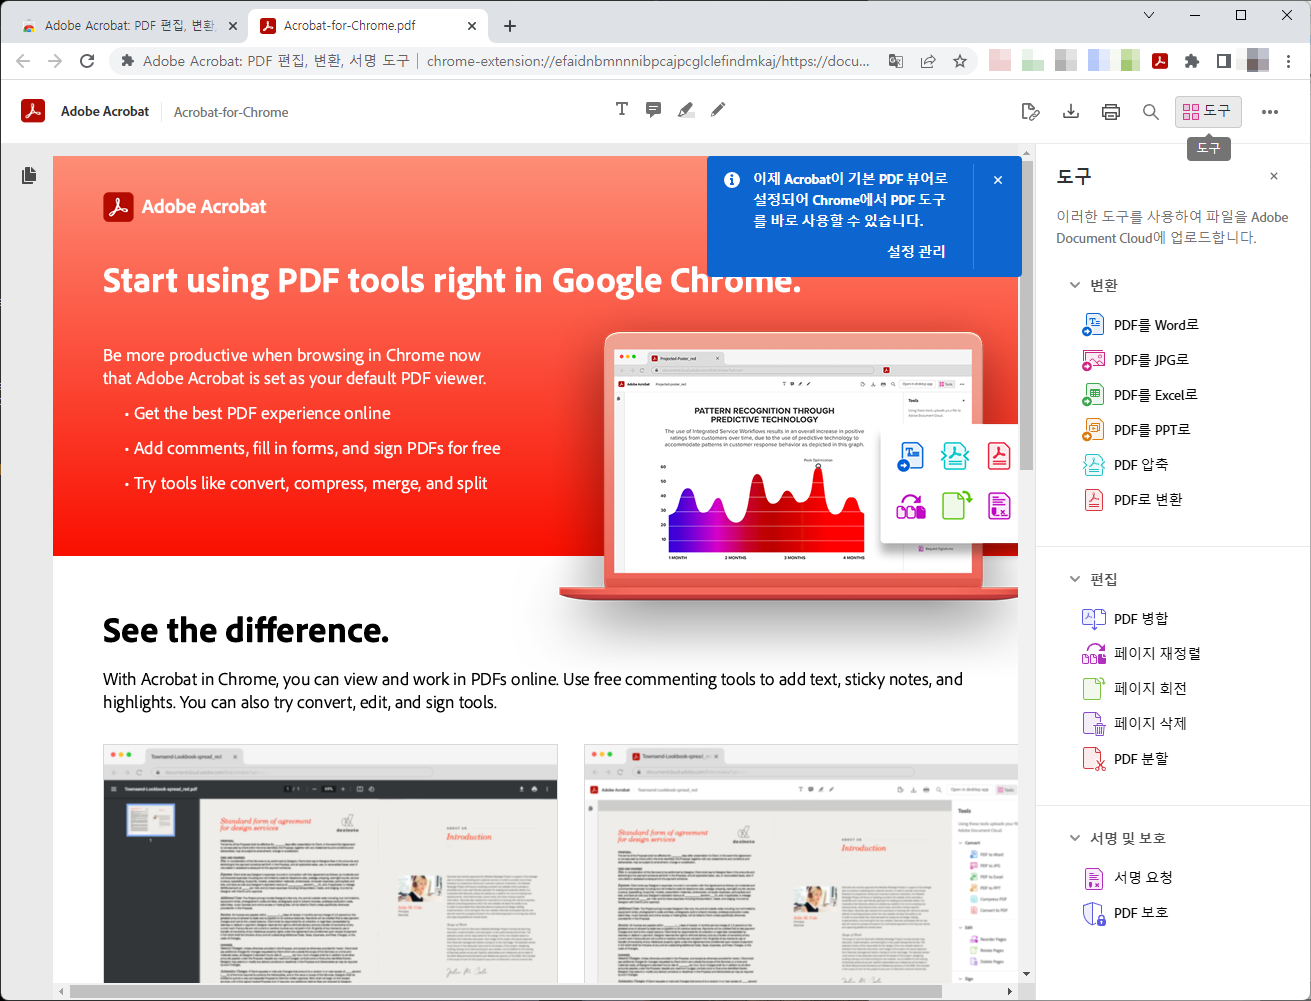Open the search magnifier in Acrobat toolbar
Viewport: 1311px width, 1001px height.
tap(1151, 112)
